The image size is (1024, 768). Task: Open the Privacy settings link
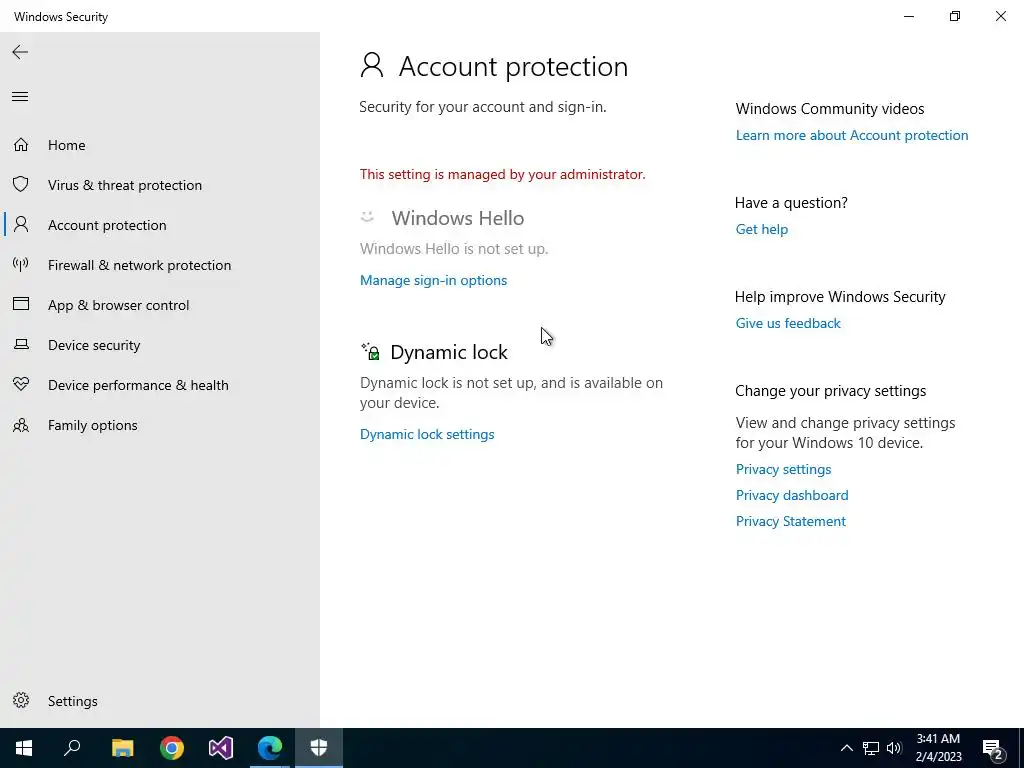coord(783,469)
